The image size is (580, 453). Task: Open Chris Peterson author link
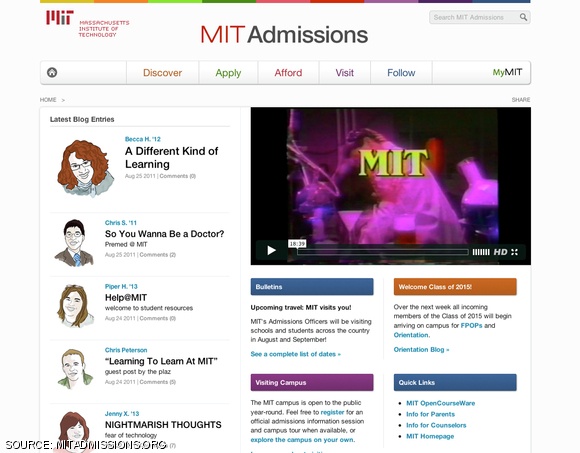pos(126,350)
